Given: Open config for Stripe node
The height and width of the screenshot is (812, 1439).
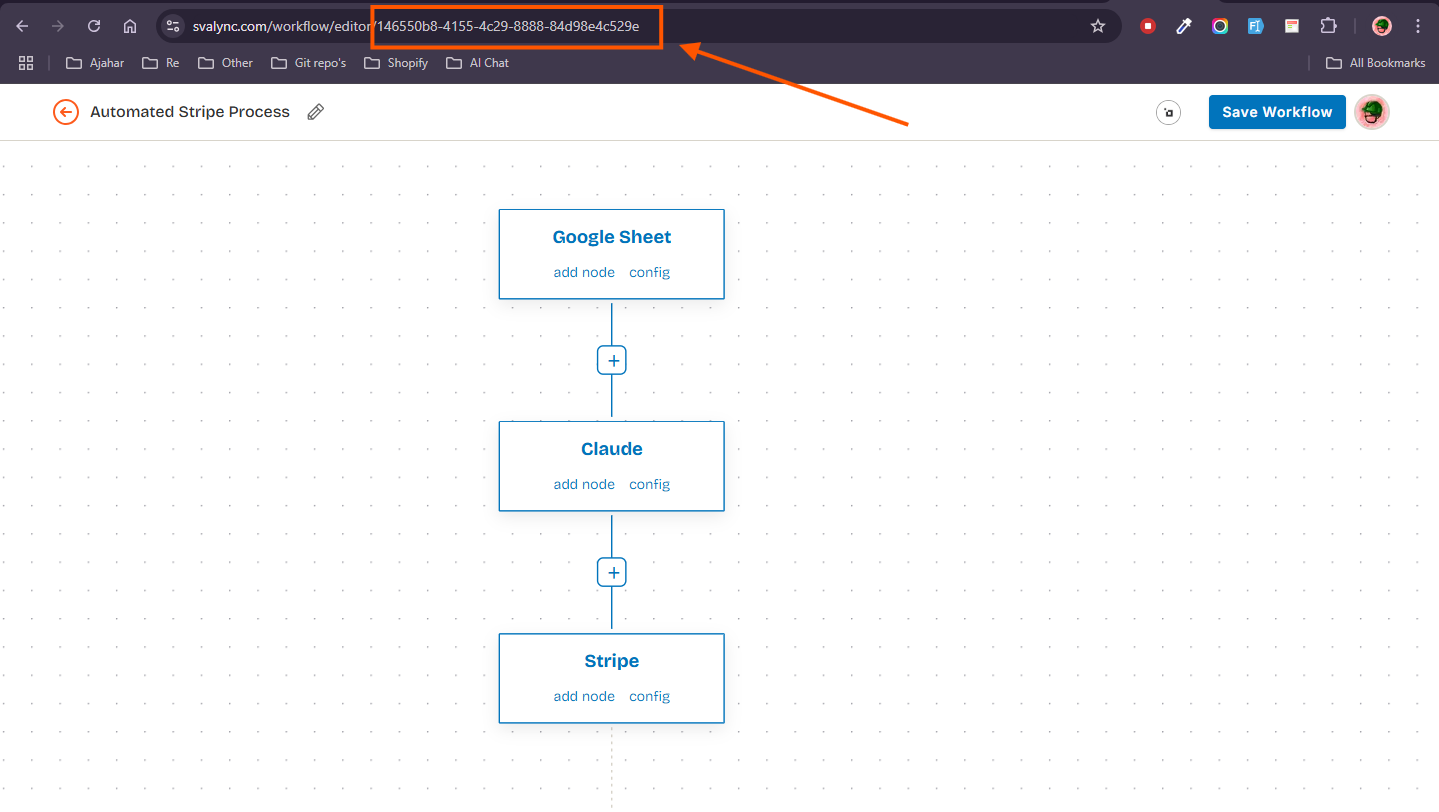Looking at the screenshot, I should pos(649,696).
